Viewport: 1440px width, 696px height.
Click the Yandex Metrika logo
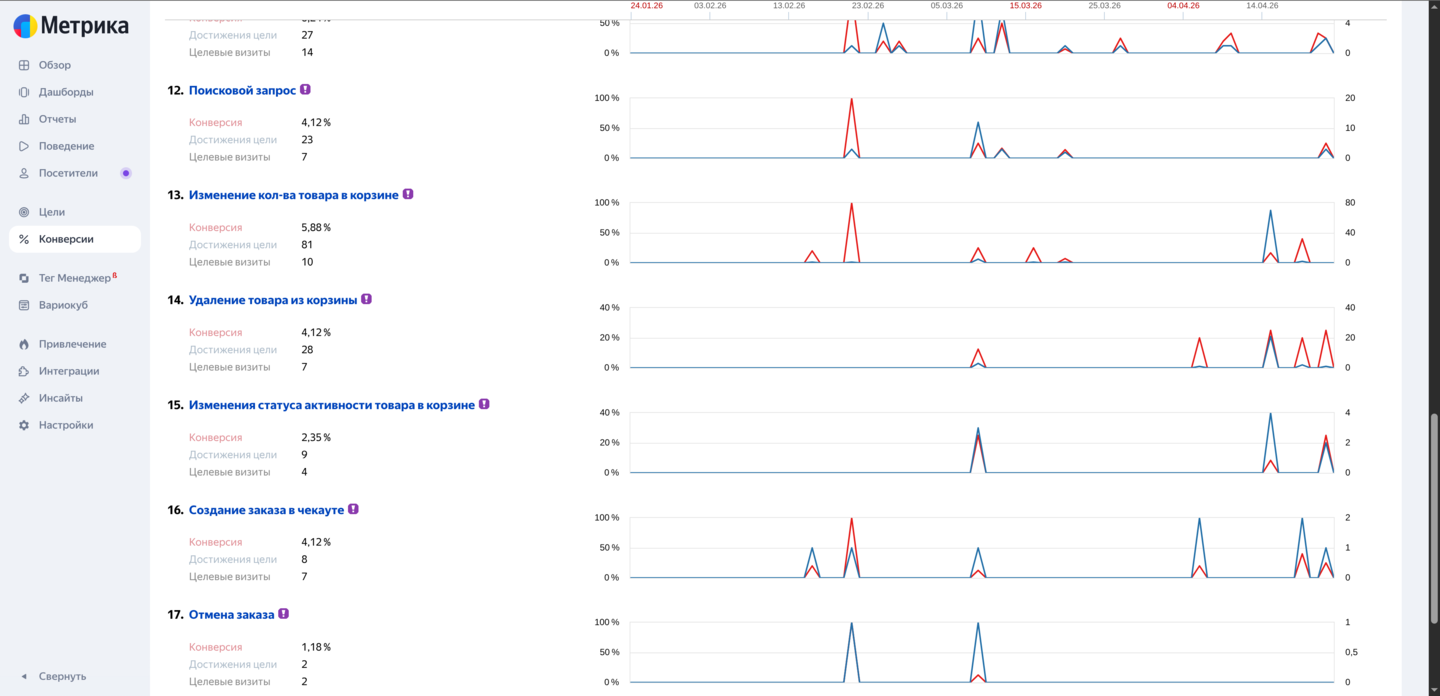[x=71, y=26]
